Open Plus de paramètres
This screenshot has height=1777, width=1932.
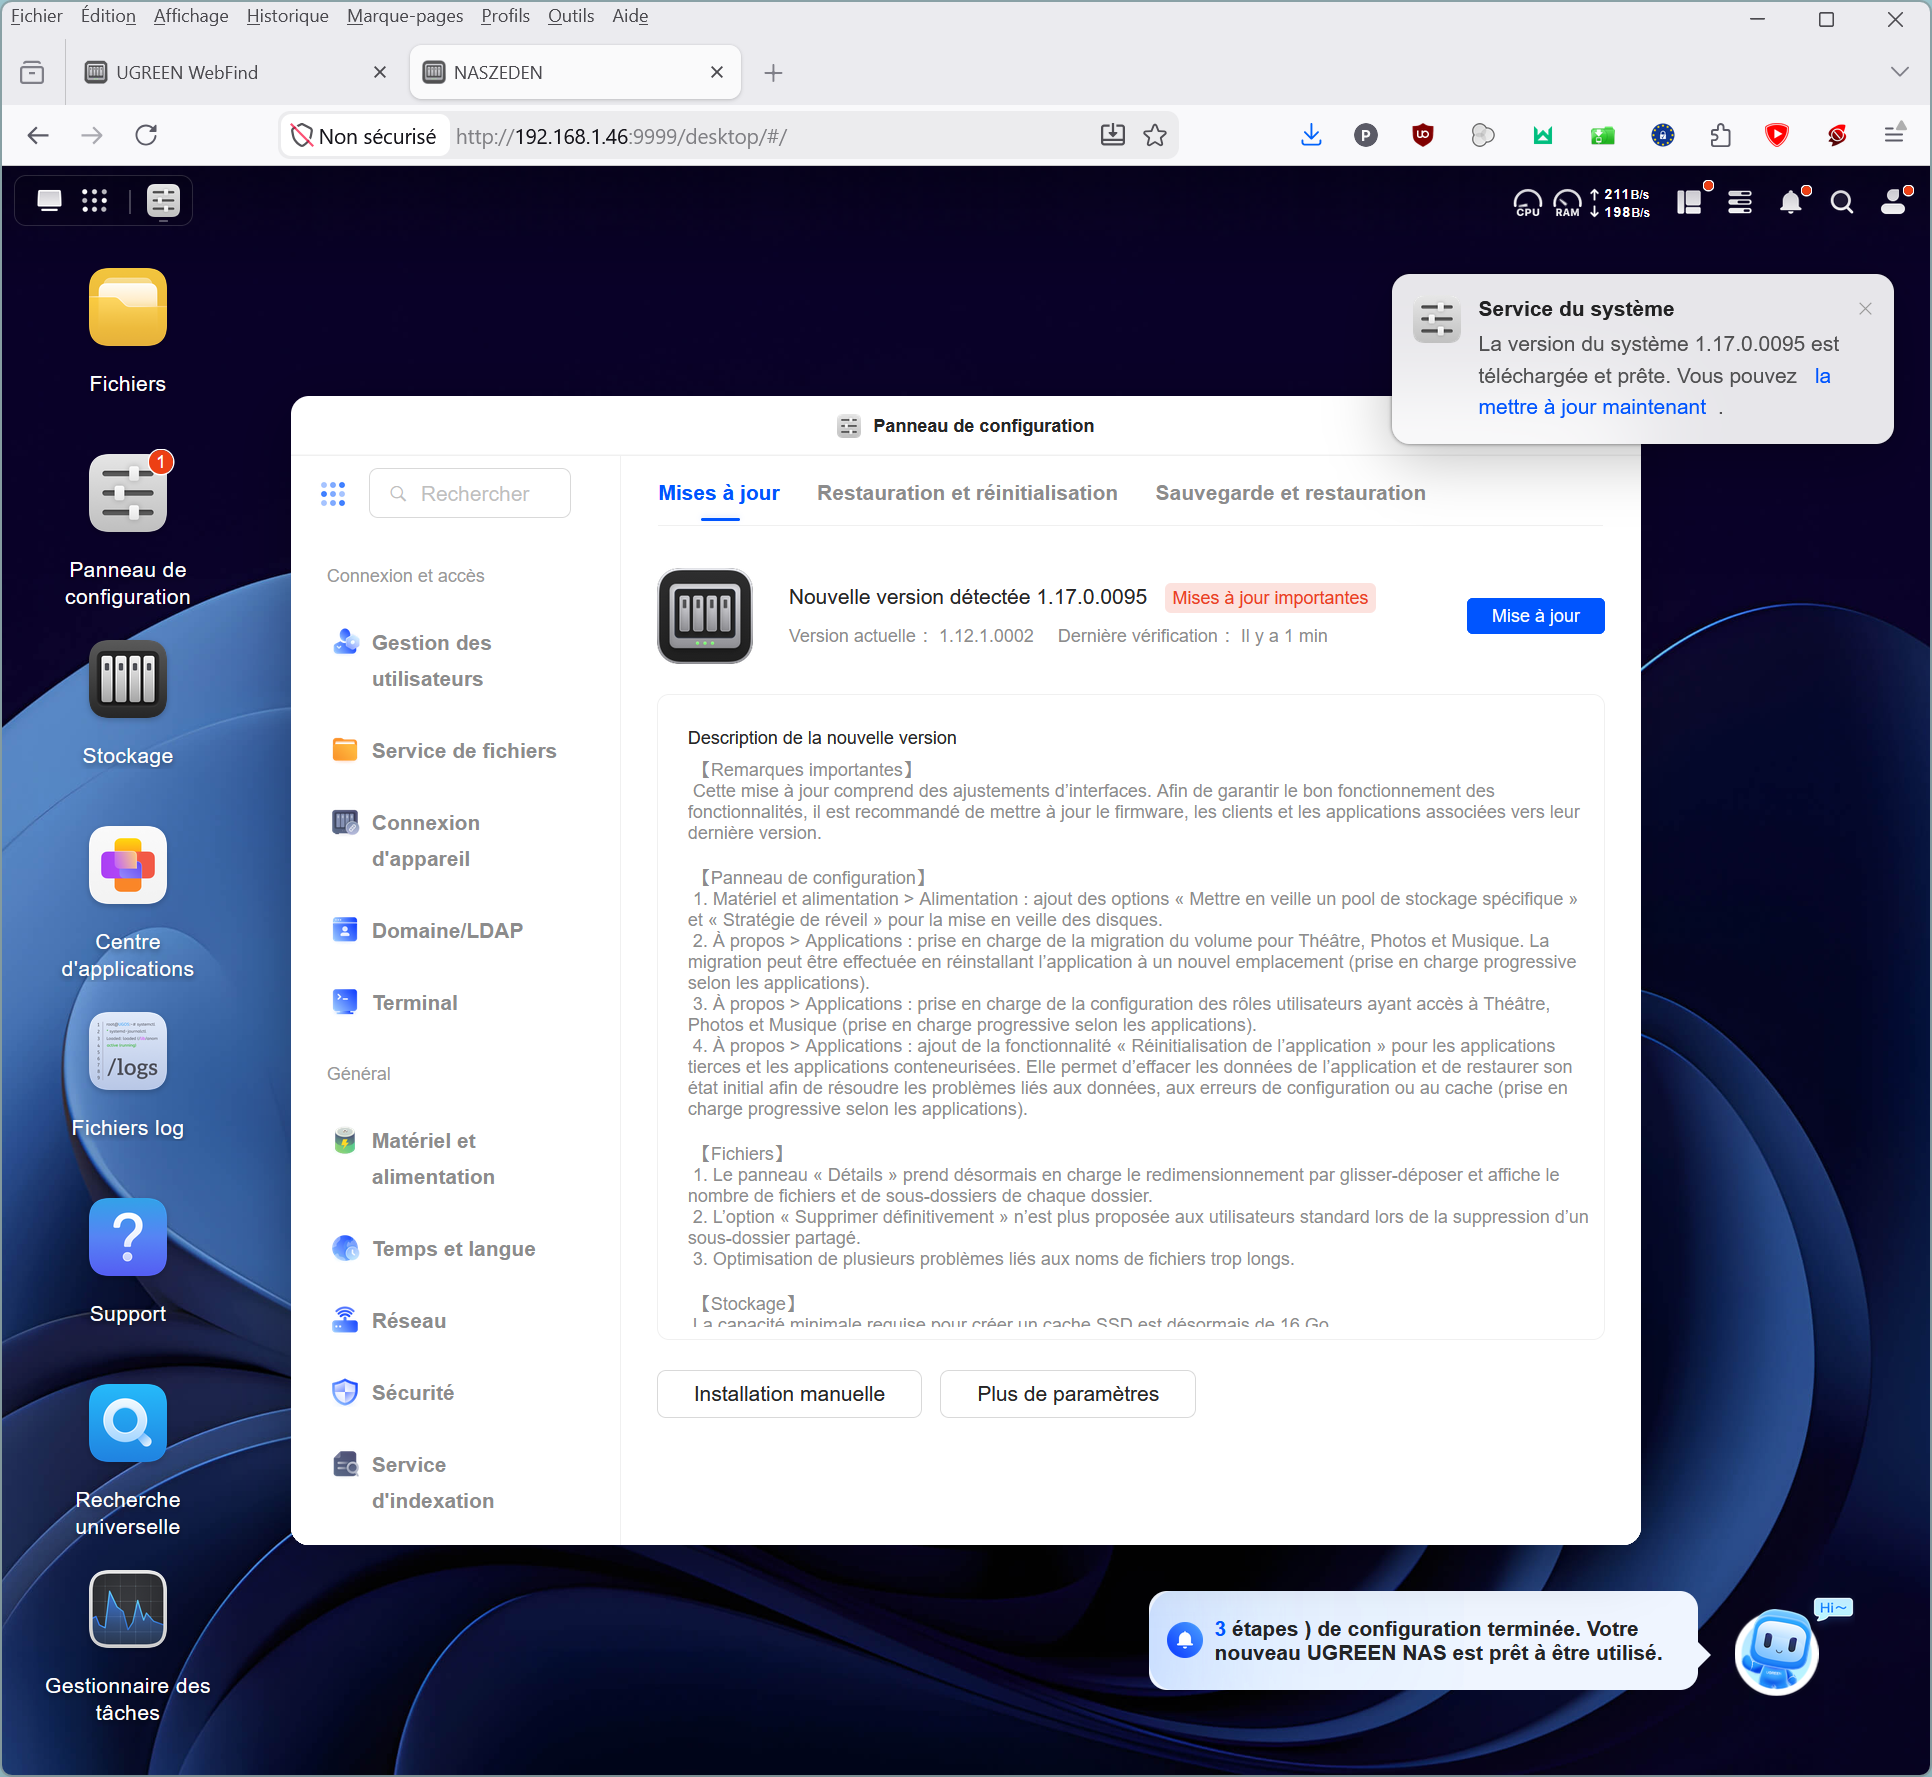pos(1068,1393)
